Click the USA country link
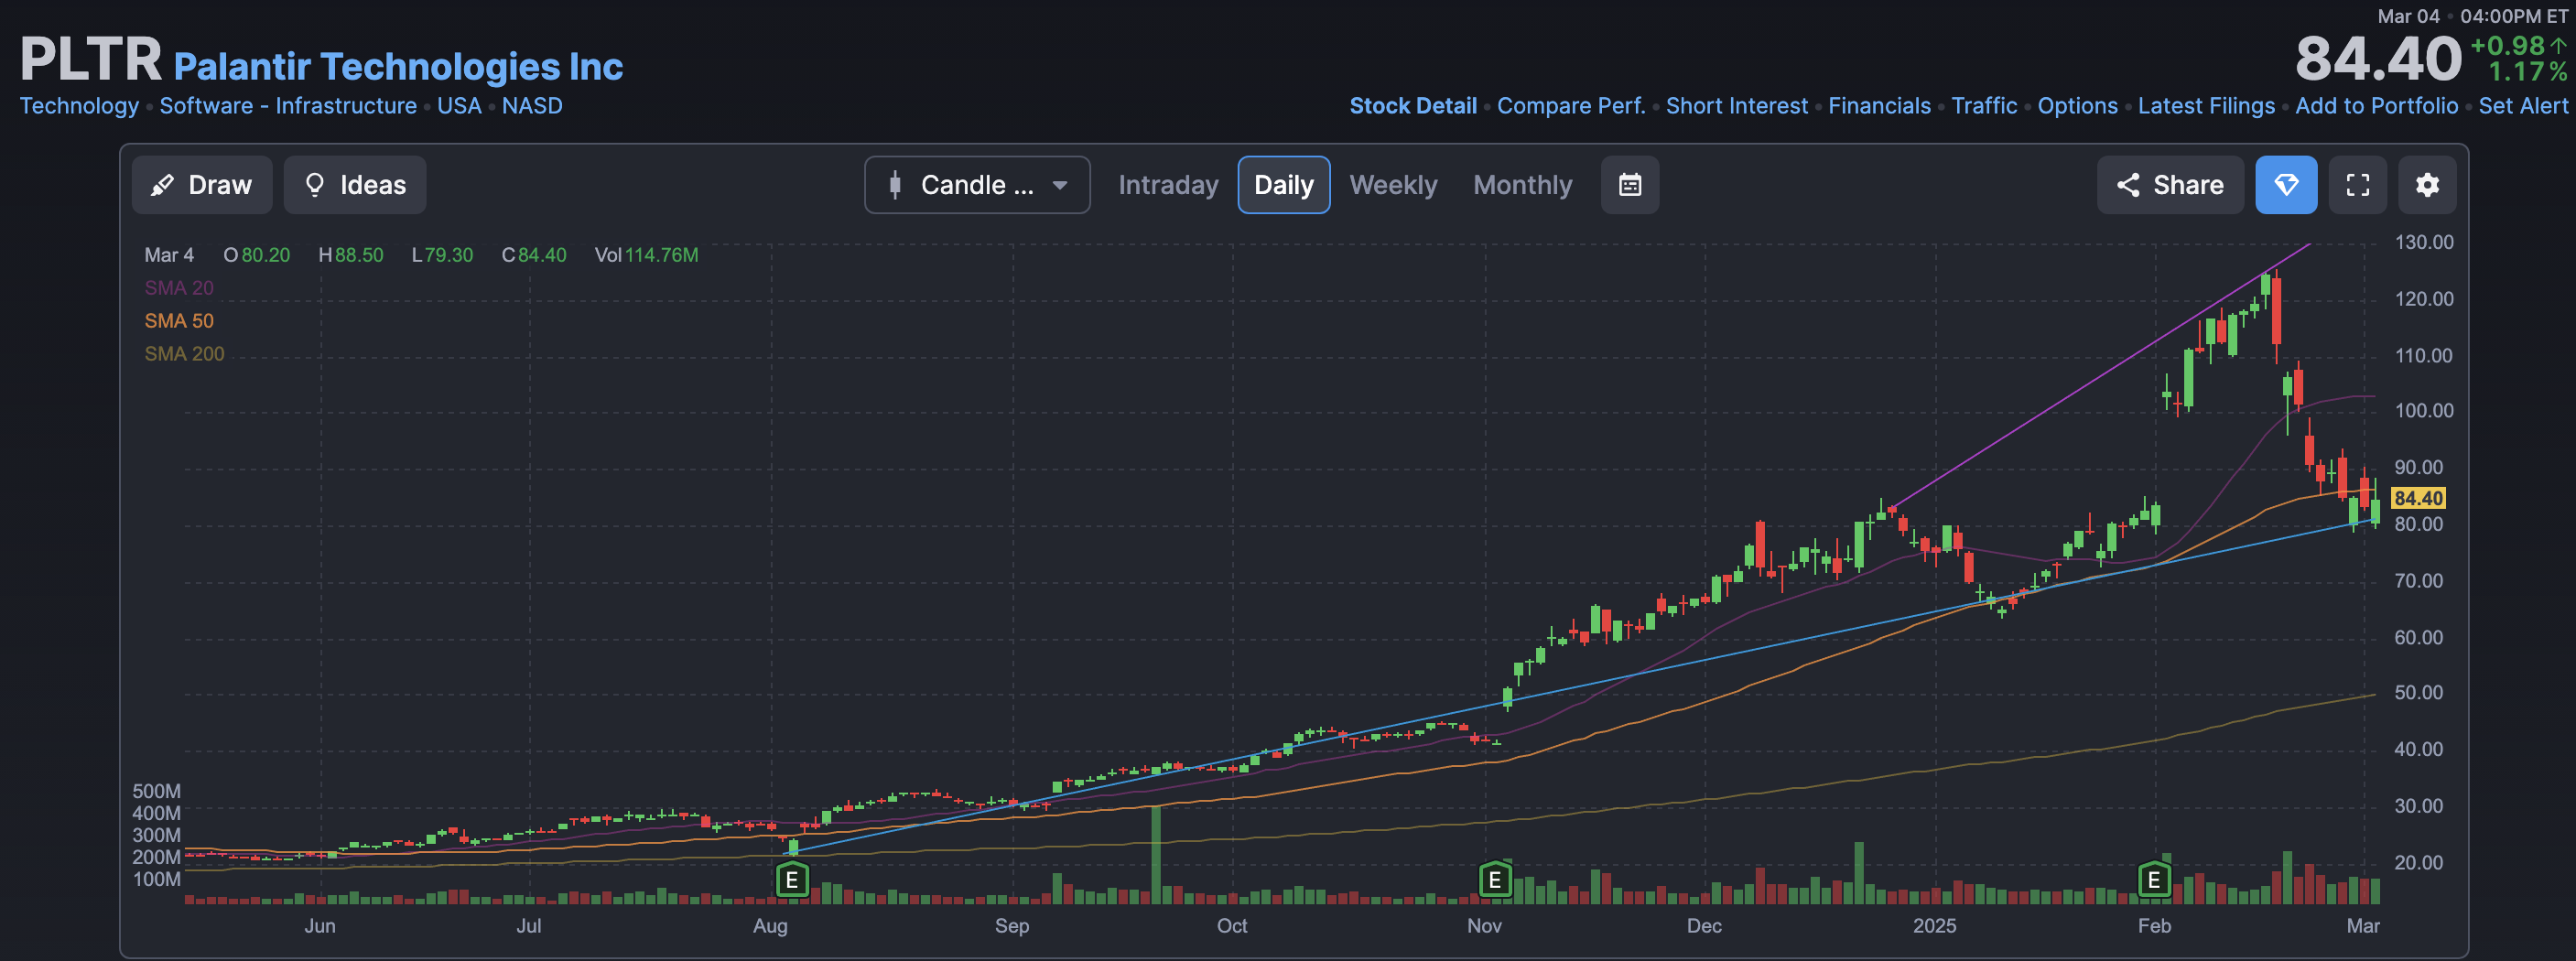The image size is (2576, 961). click(x=459, y=106)
